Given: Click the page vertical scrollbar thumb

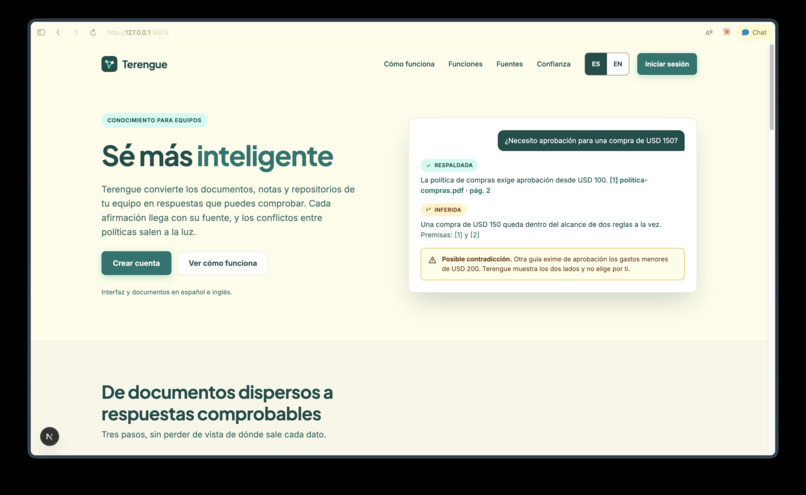Looking at the screenshot, I should pos(771,87).
